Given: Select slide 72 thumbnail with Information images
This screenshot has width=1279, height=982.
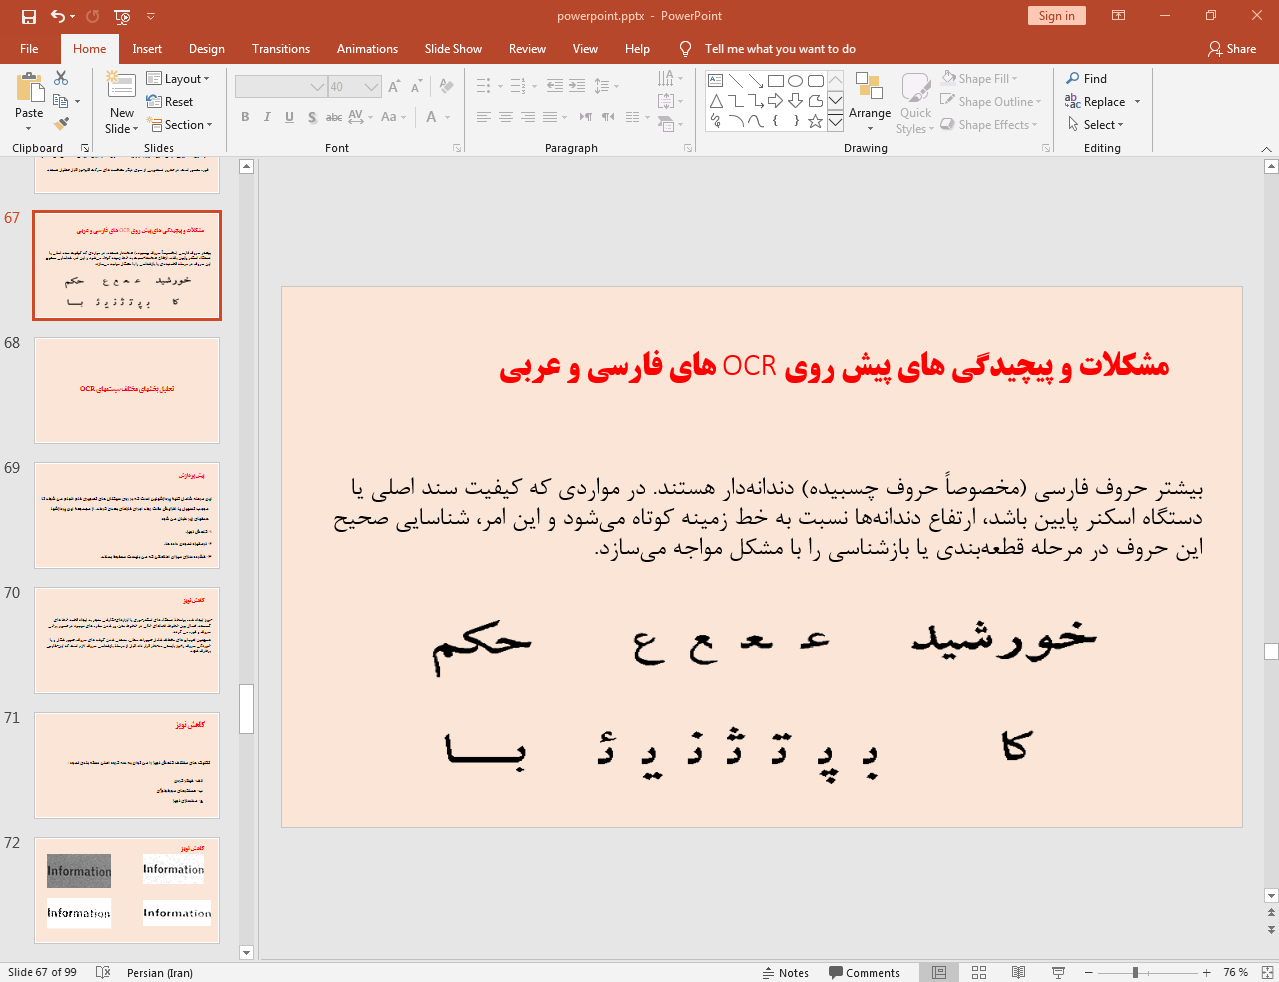Looking at the screenshot, I should tap(127, 890).
